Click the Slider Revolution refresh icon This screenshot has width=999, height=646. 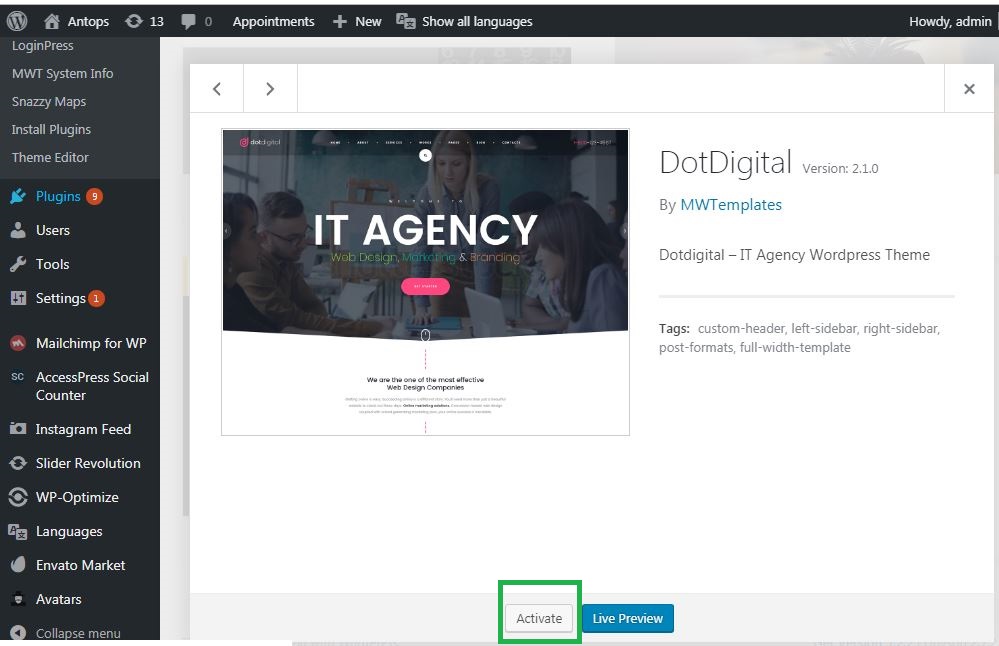[18, 463]
